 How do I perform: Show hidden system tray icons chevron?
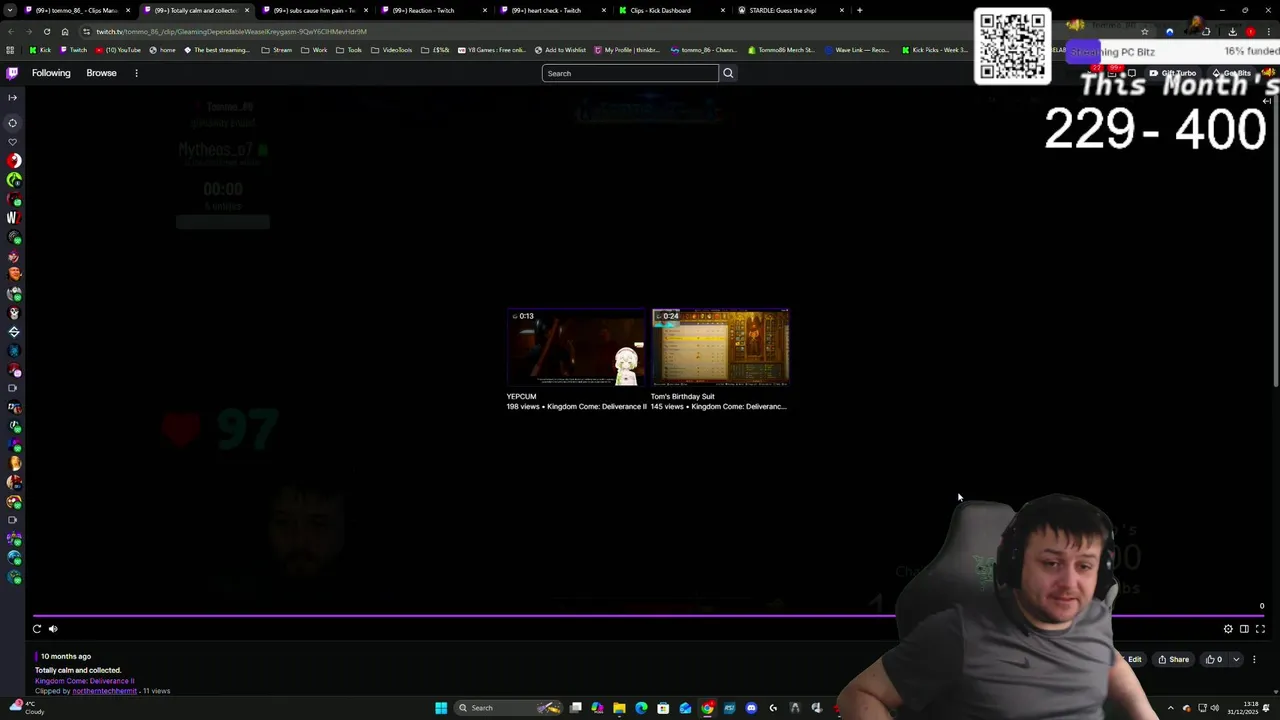[1170, 708]
